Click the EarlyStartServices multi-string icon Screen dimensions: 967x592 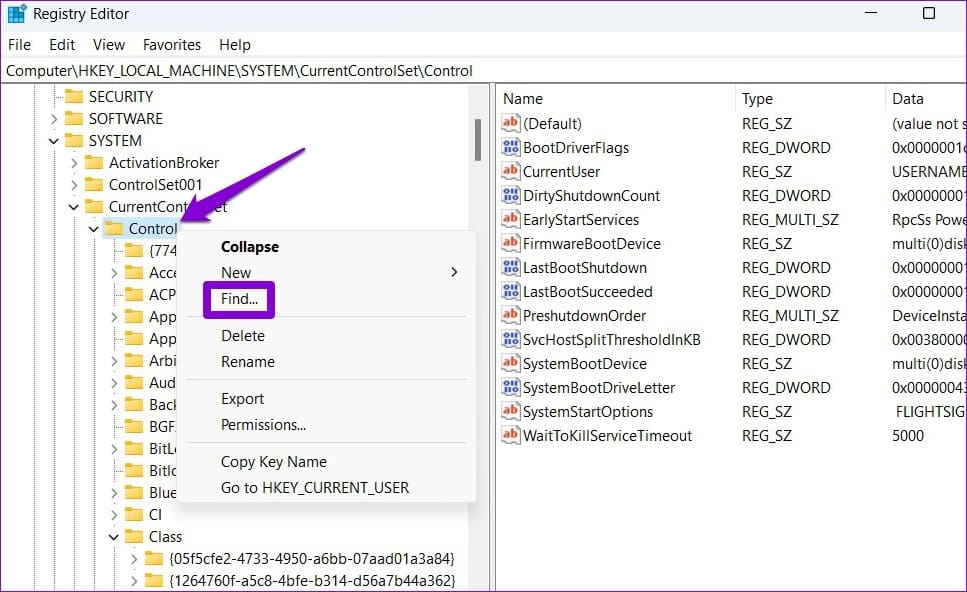(x=511, y=220)
